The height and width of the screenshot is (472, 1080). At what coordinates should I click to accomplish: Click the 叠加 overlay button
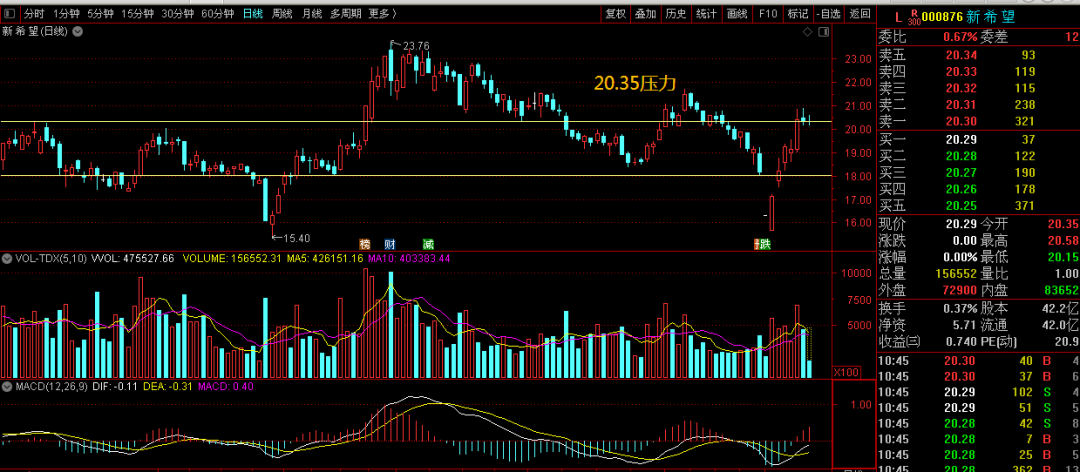click(x=645, y=14)
